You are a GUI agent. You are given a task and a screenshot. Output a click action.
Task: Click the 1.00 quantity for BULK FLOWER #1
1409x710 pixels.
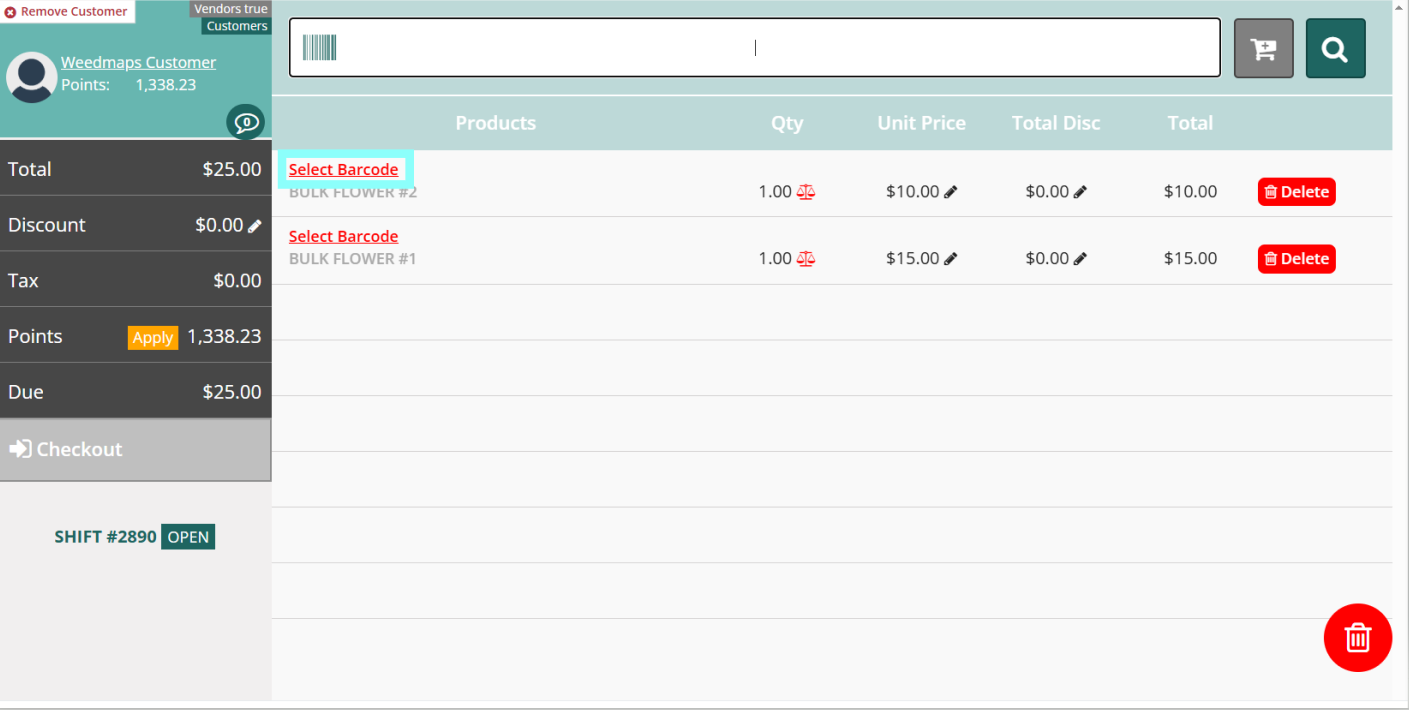(x=775, y=259)
